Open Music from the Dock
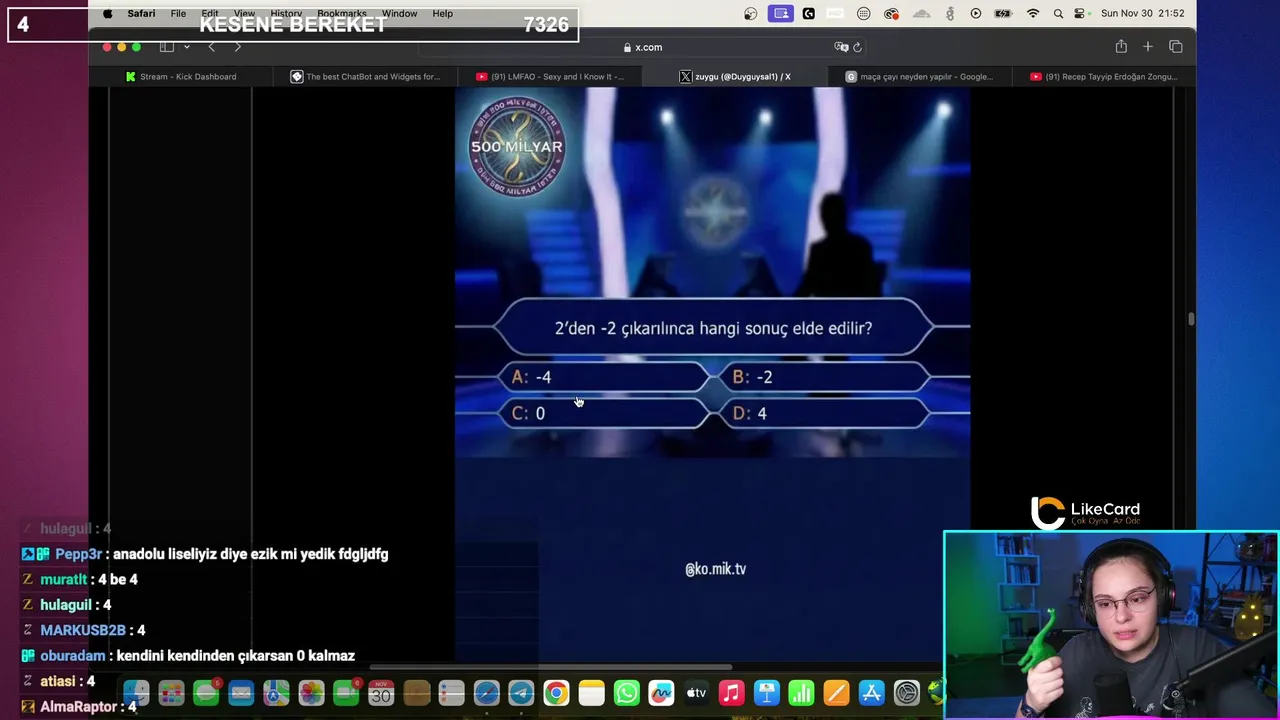 click(x=731, y=693)
